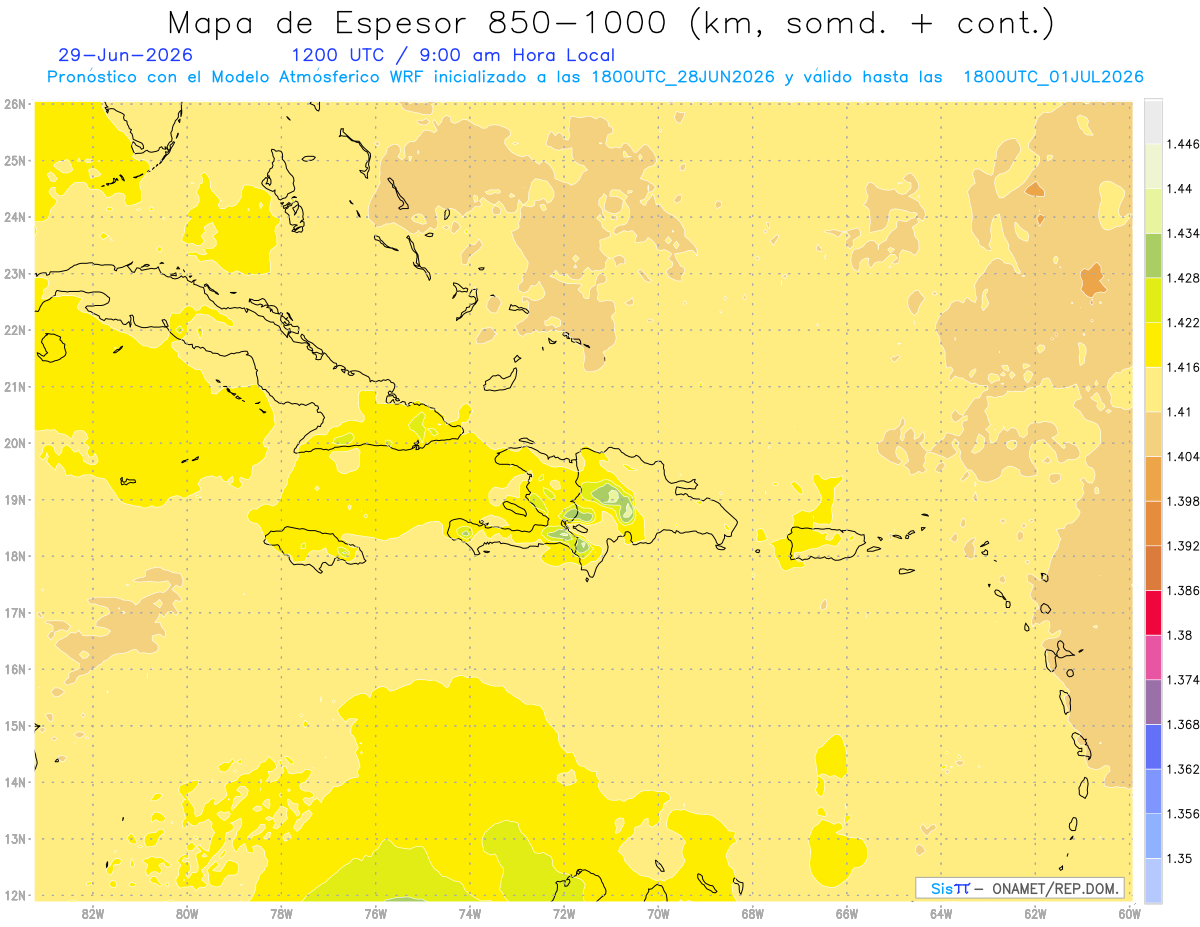Click the legend value 1.386

coord(1182,590)
